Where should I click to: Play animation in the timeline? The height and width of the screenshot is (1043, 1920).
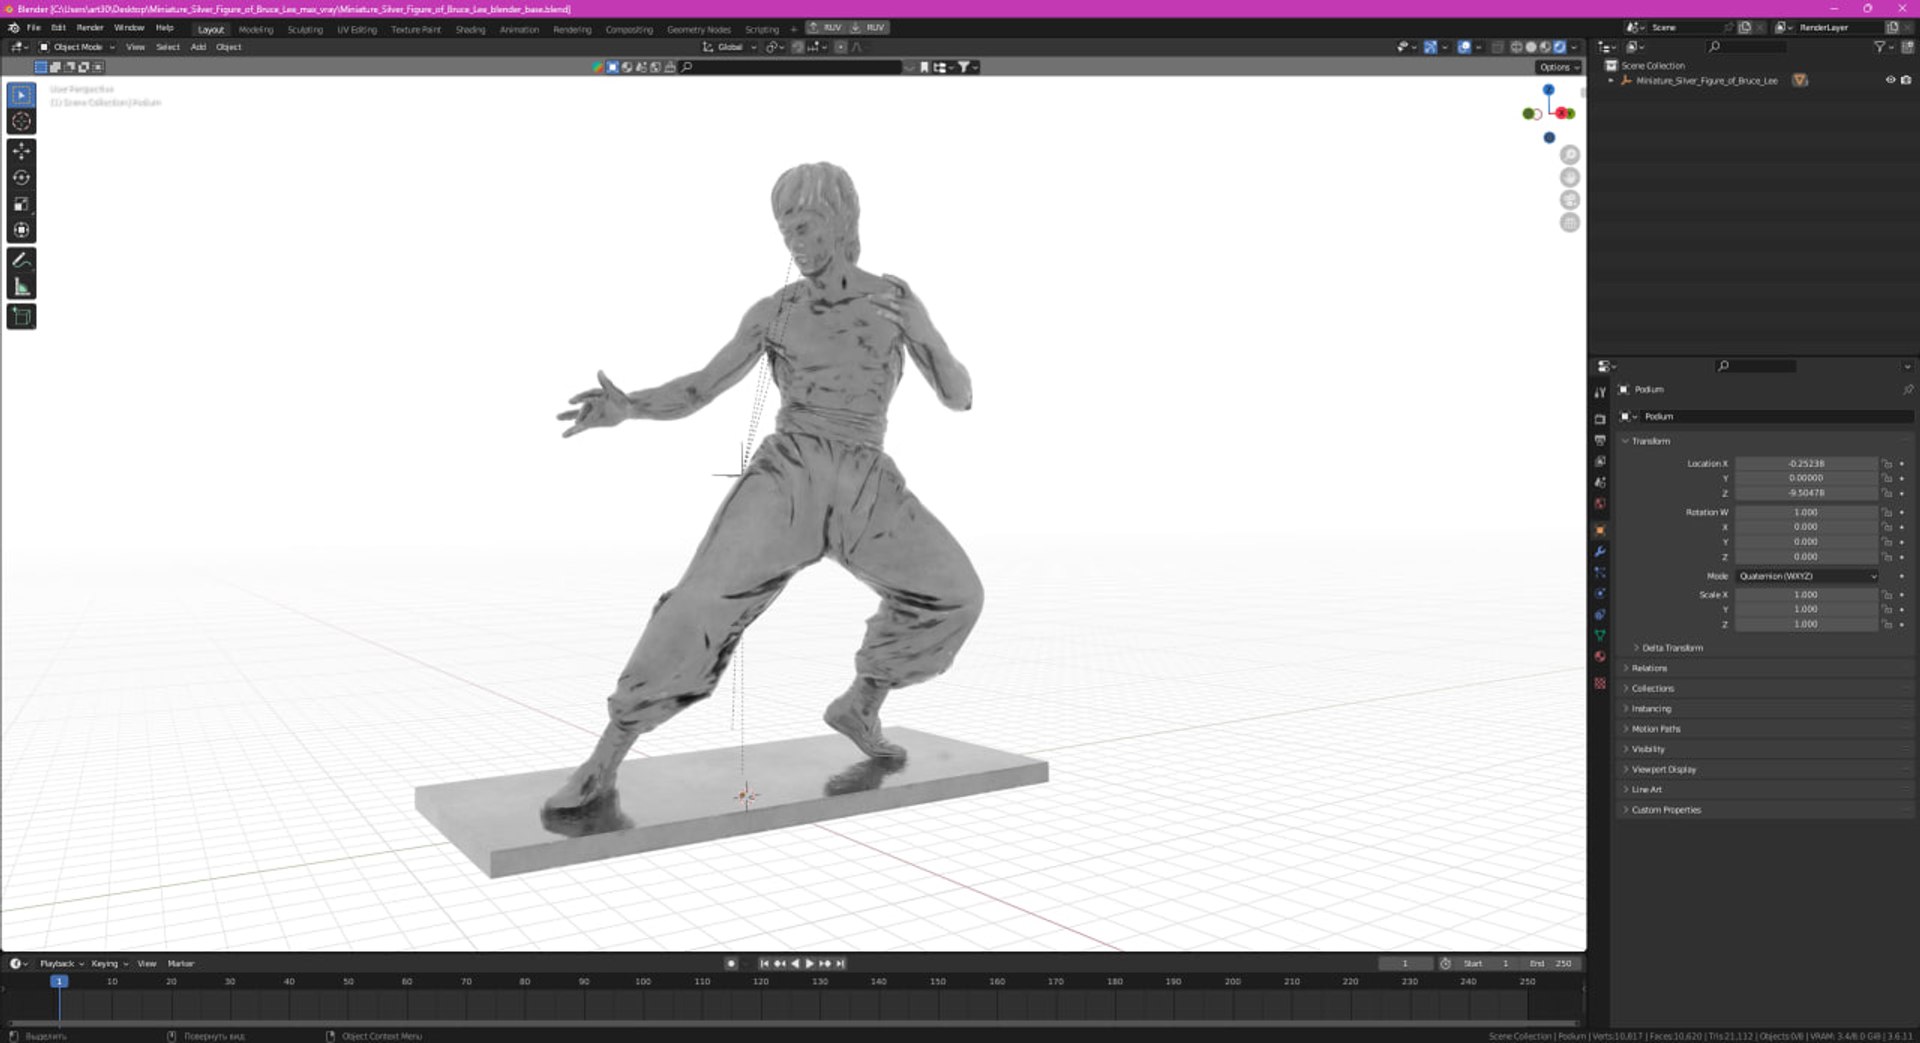tap(810, 964)
